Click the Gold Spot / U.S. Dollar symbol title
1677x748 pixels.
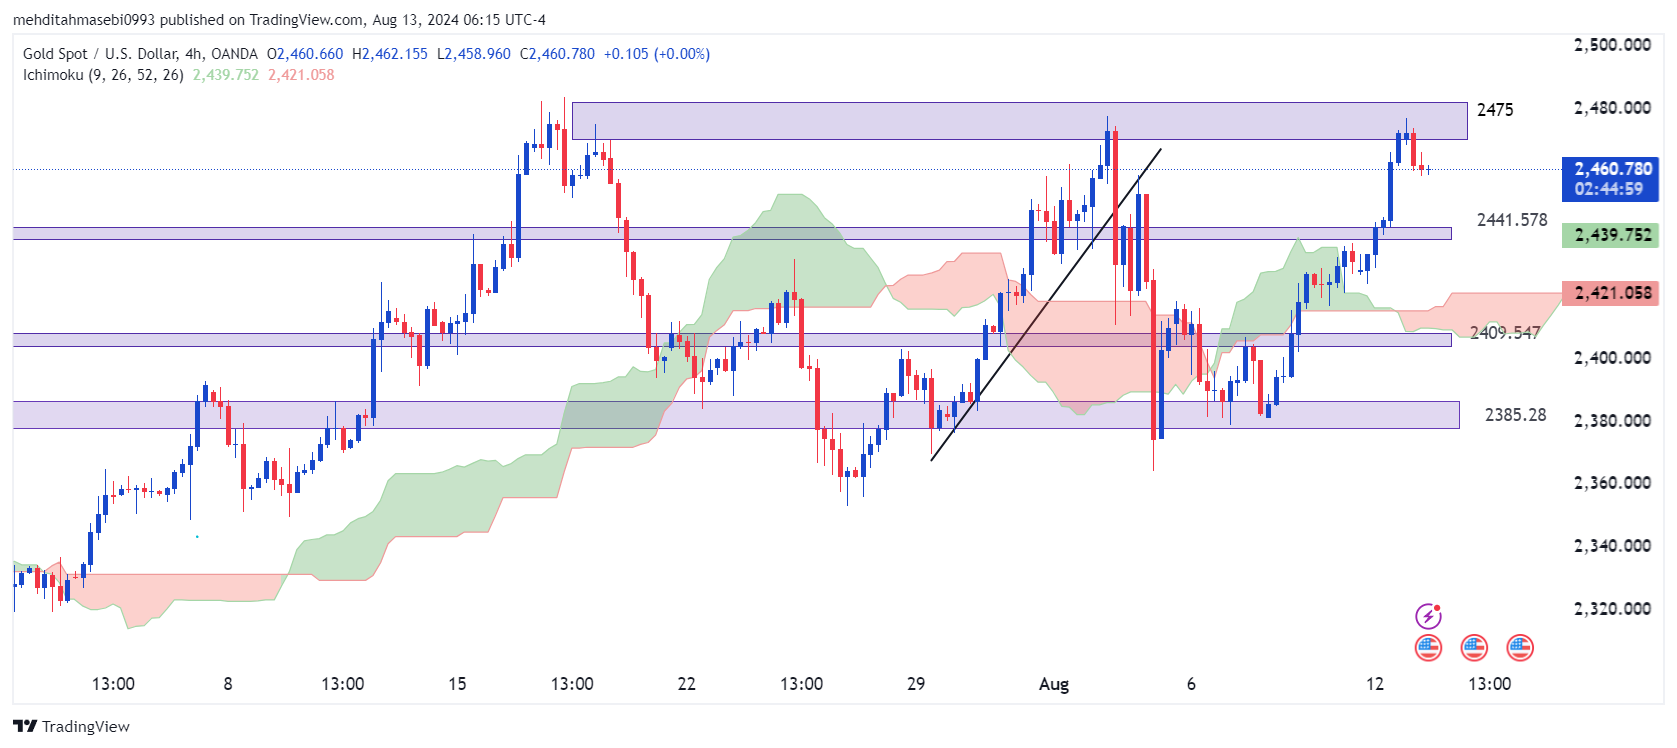(140, 54)
